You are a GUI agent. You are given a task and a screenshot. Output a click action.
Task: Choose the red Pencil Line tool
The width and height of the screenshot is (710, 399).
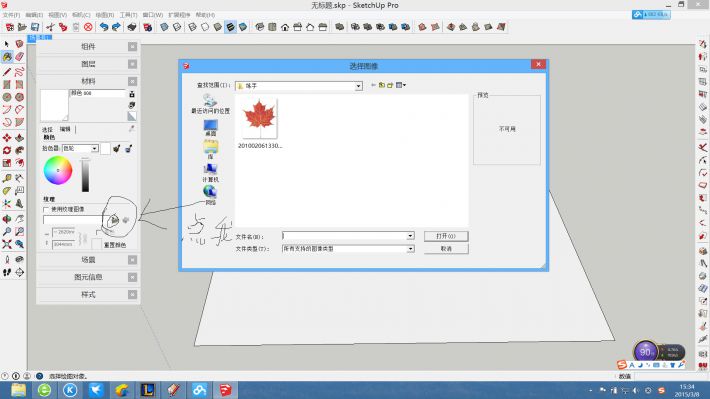coord(7,72)
